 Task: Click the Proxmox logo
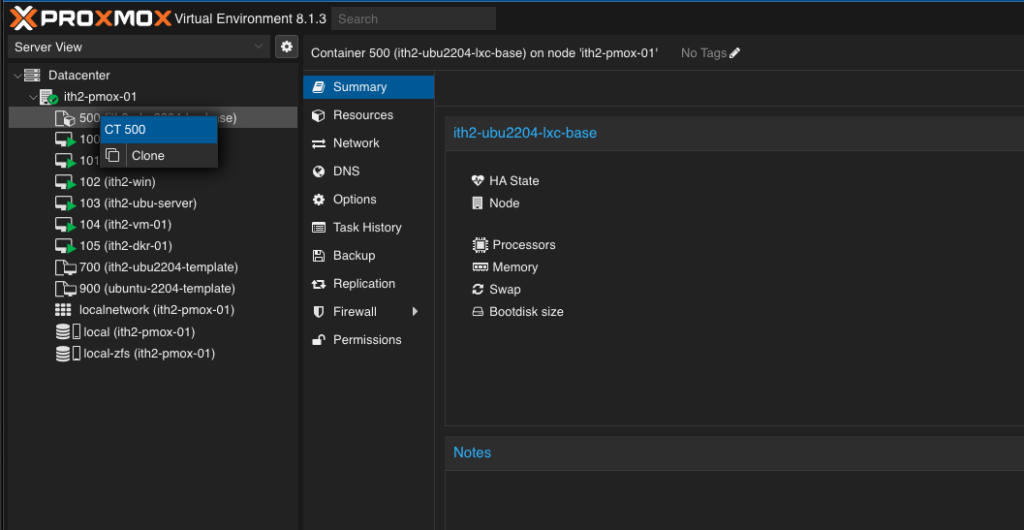[91, 18]
